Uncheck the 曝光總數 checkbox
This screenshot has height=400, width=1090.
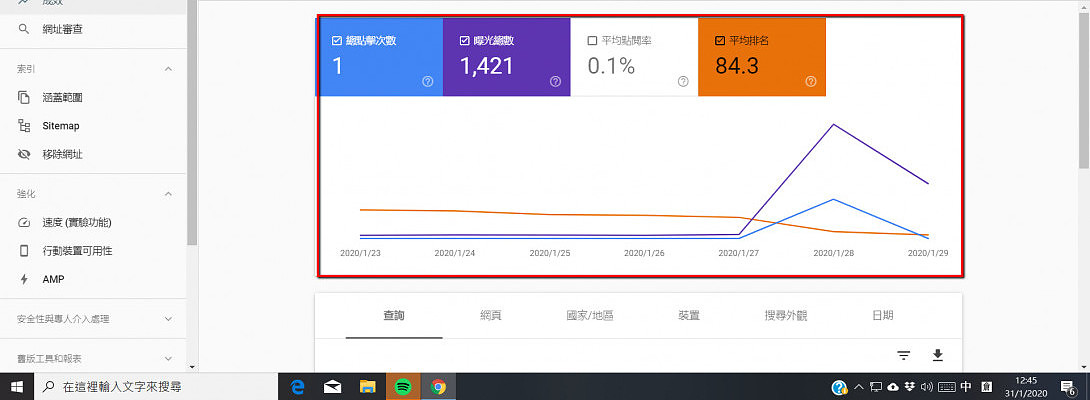coord(465,41)
